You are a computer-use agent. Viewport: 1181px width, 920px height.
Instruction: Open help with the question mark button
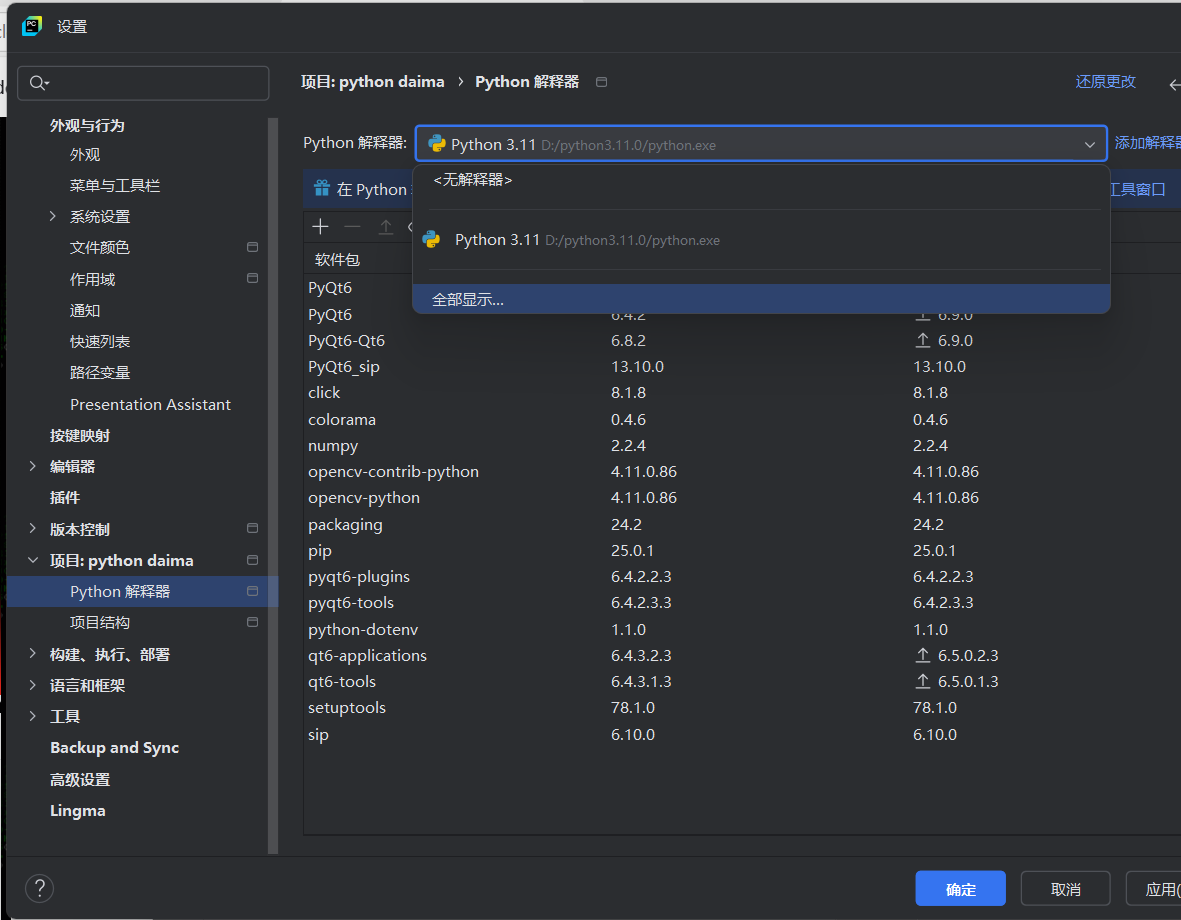pos(39,888)
